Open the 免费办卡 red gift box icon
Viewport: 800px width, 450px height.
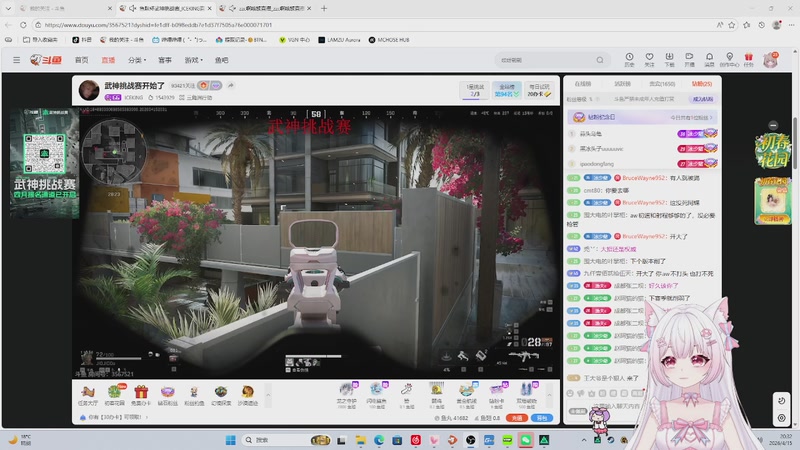click(x=141, y=395)
